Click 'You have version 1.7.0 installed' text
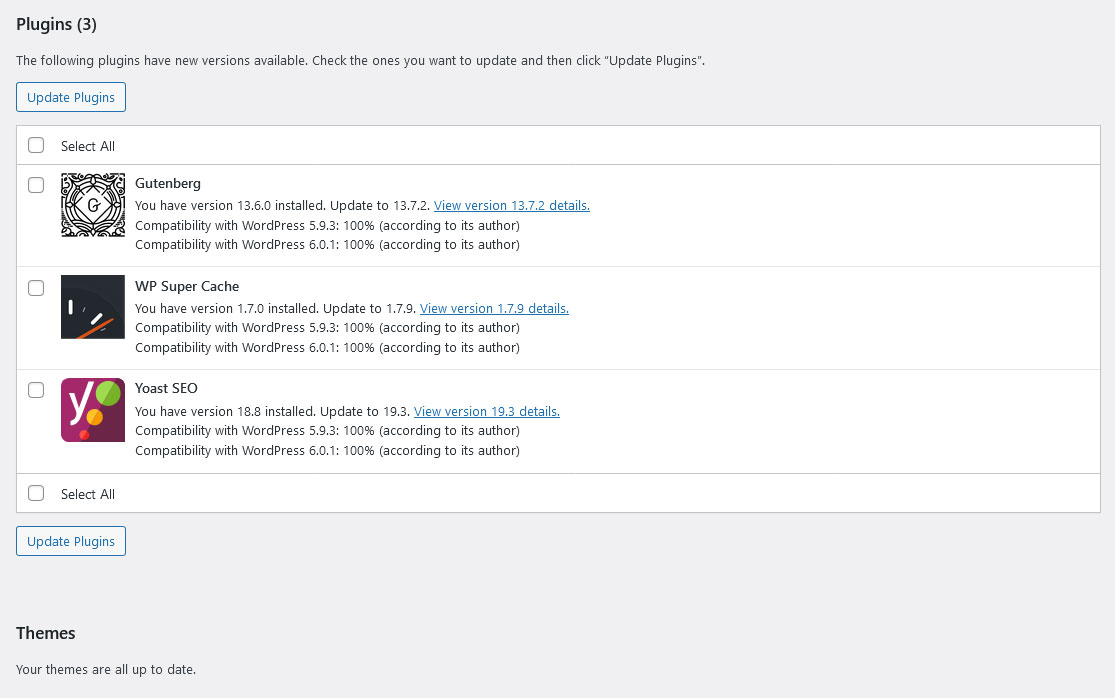Viewport: 1115px width, 698px height. (226, 308)
